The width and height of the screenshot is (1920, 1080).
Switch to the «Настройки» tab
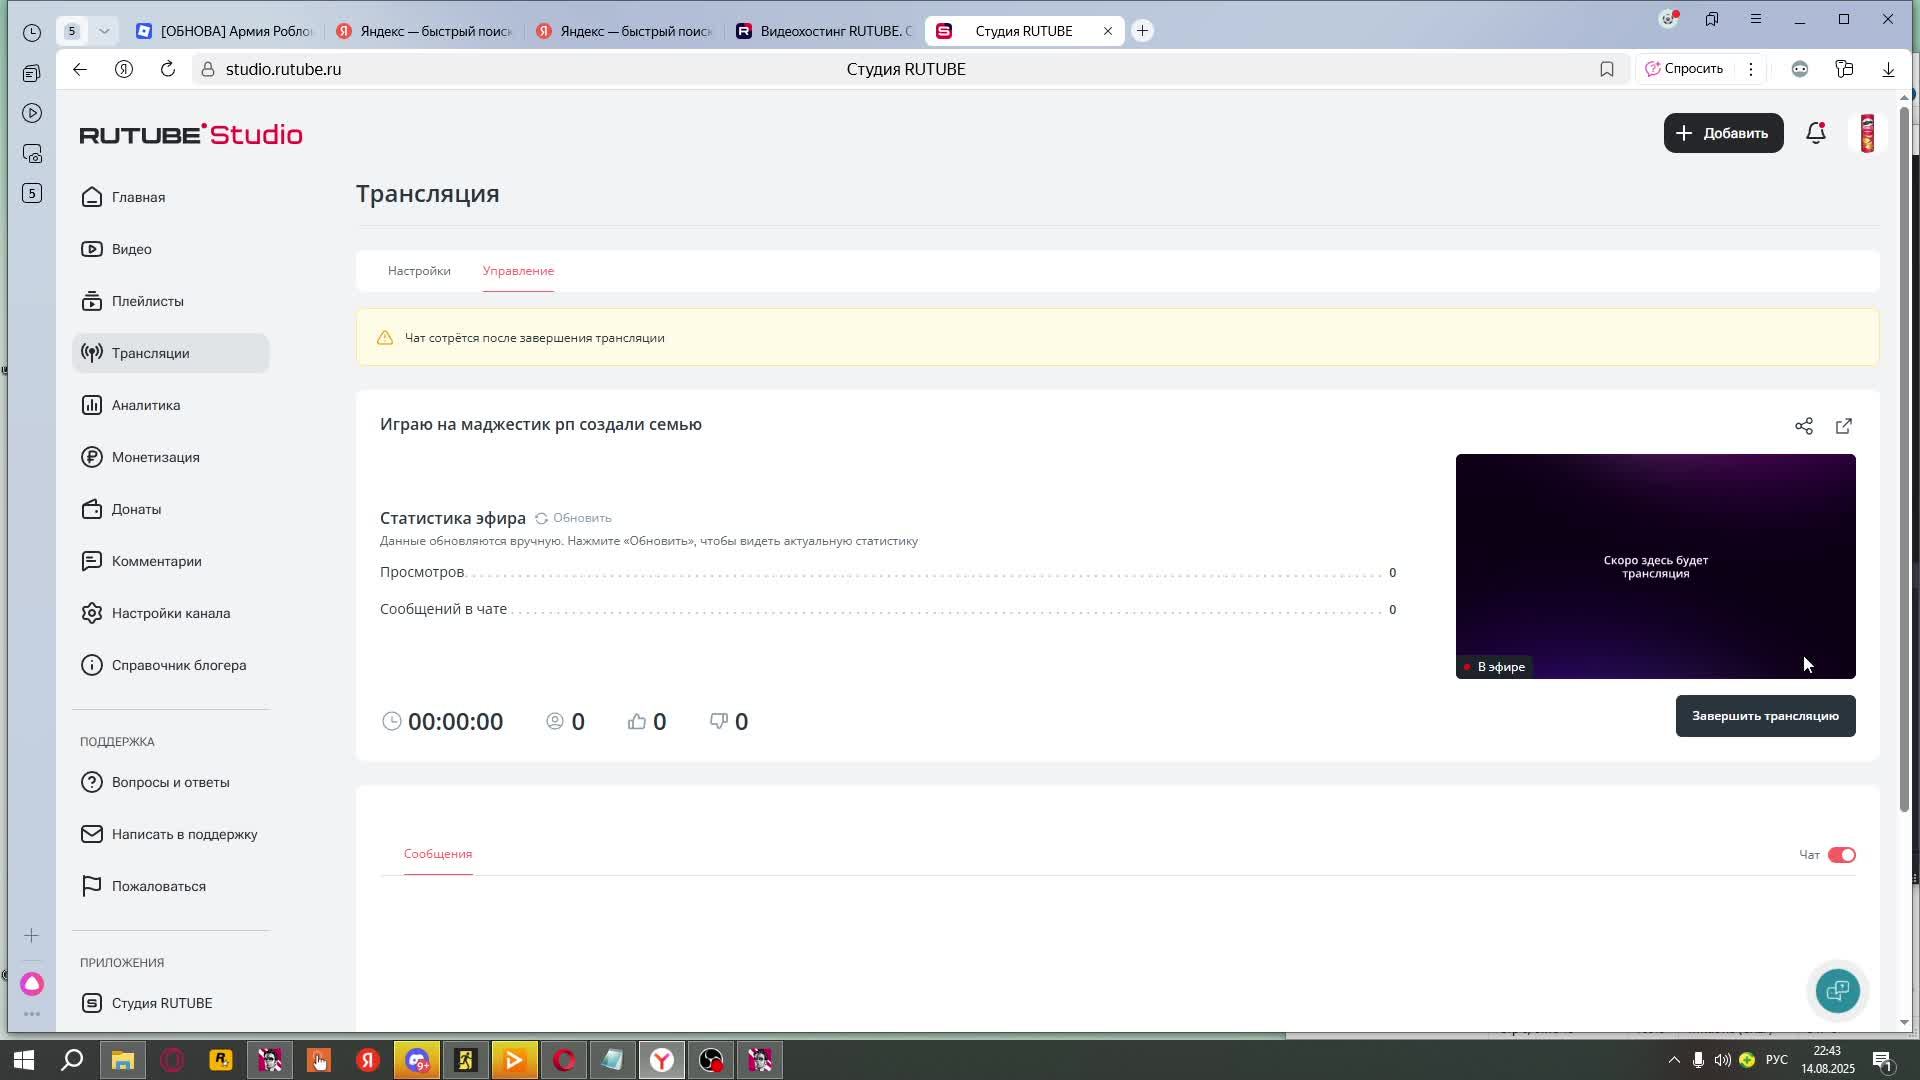click(x=419, y=271)
